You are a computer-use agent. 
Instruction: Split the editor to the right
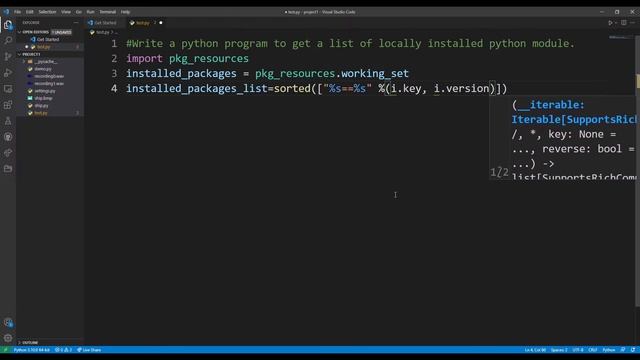click(624, 23)
